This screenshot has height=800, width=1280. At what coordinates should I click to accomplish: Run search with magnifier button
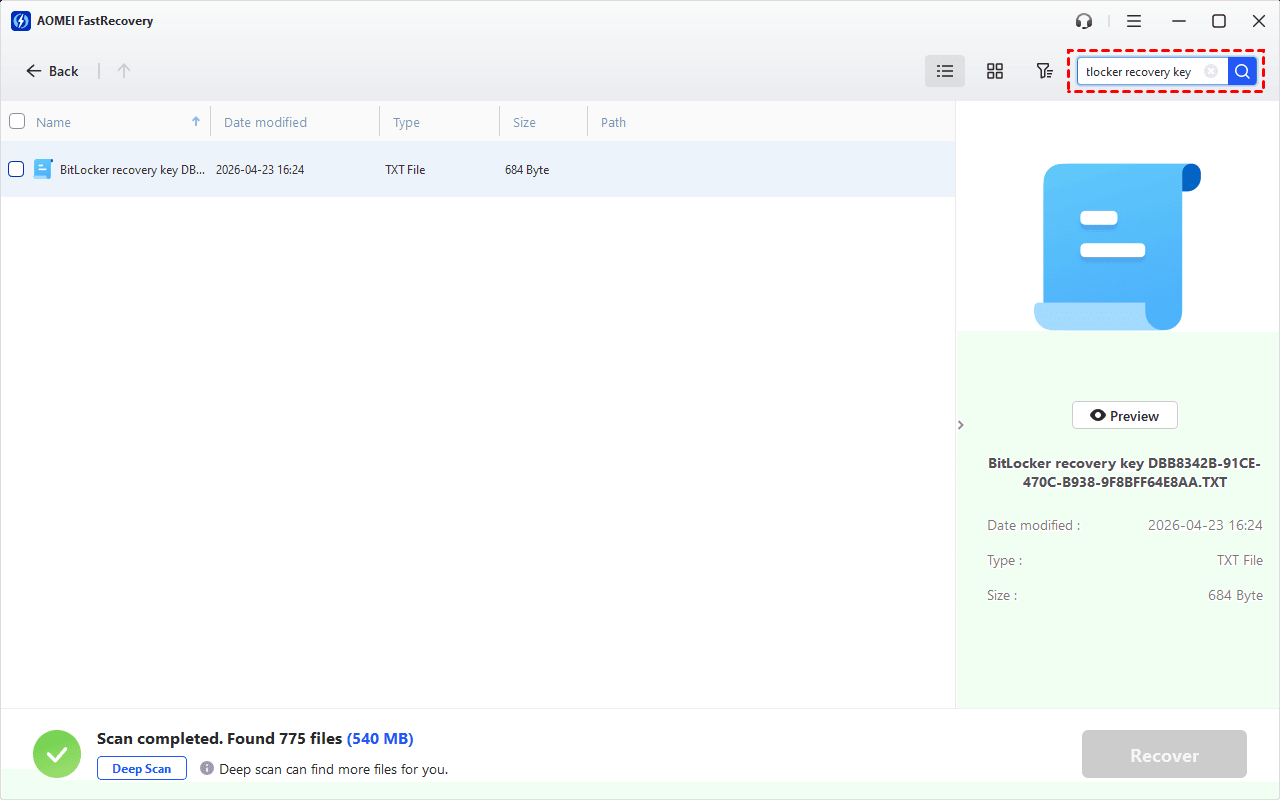[x=1242, y=71]
